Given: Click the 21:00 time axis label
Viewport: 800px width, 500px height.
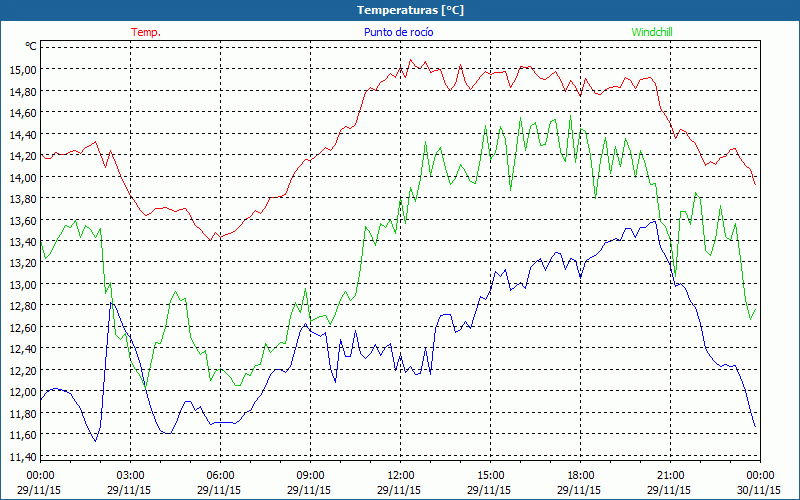Looking at the screenshot, I should (x=670, y=476).
